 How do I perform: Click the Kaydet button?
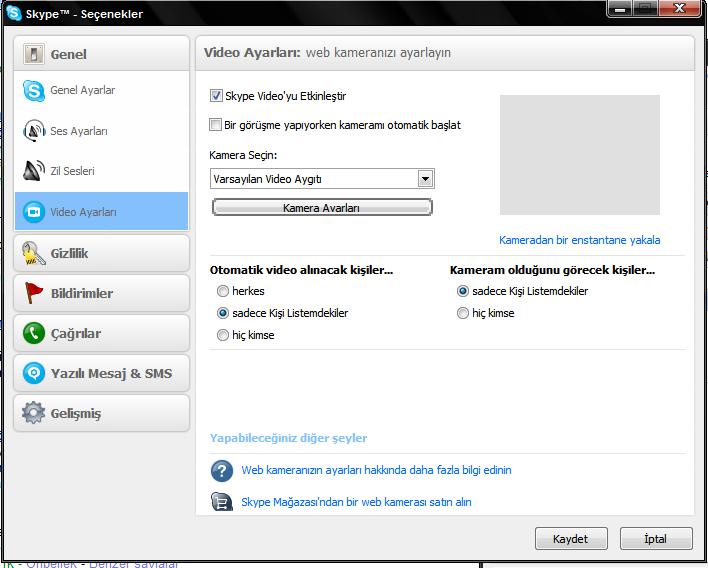pos(571,539)
